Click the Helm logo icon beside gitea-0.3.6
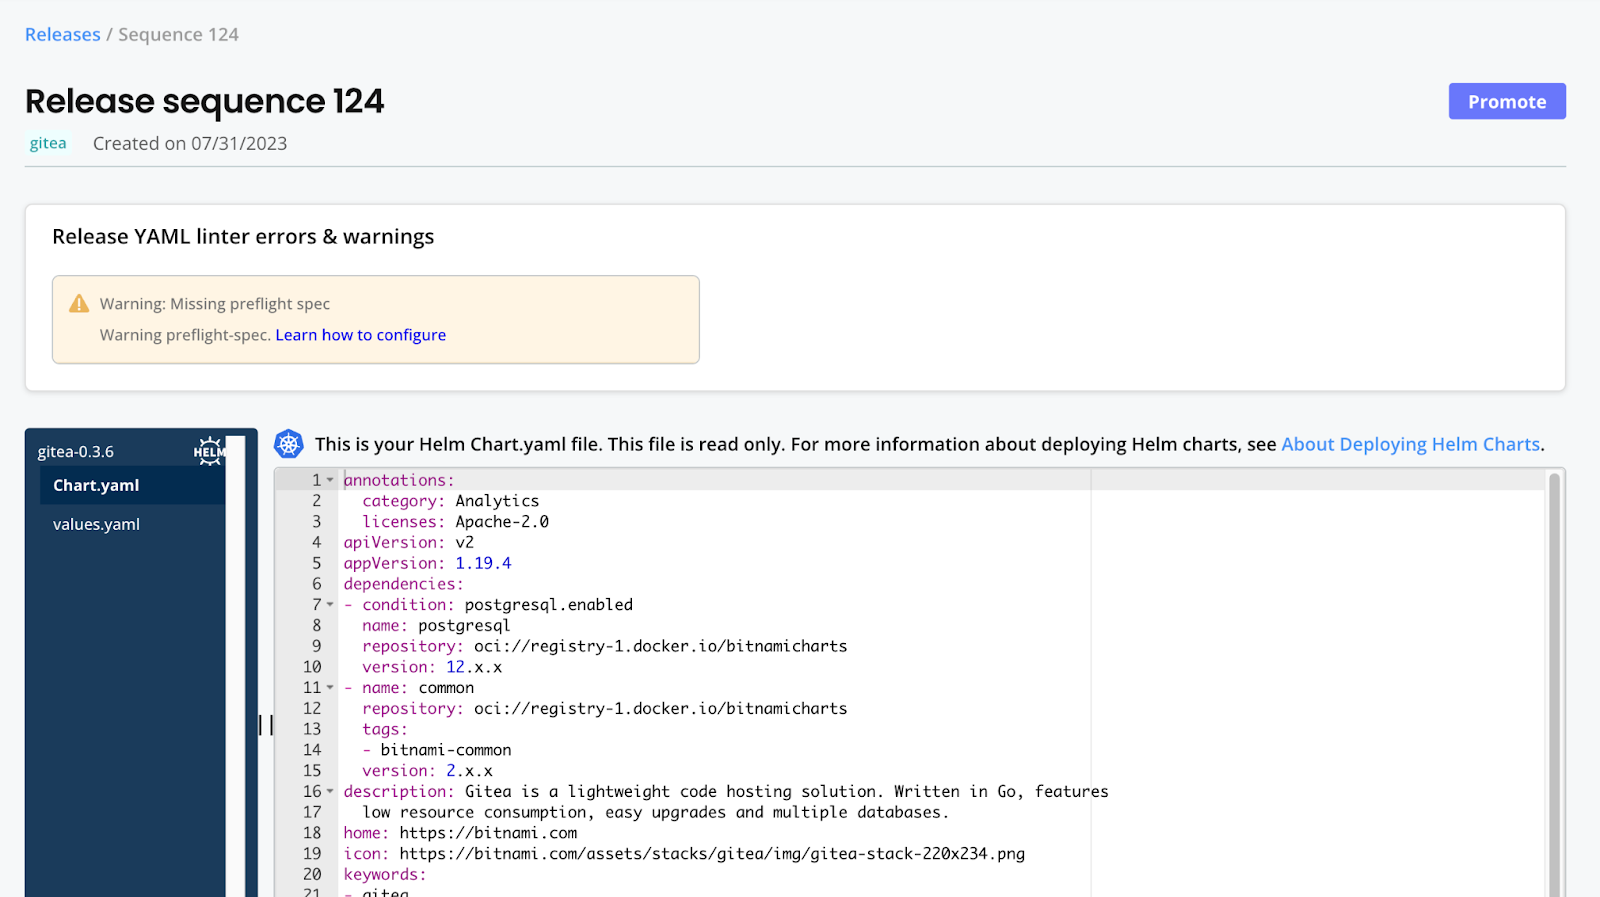The height and width of the screenshot is (897, 1600). point(209,451)
